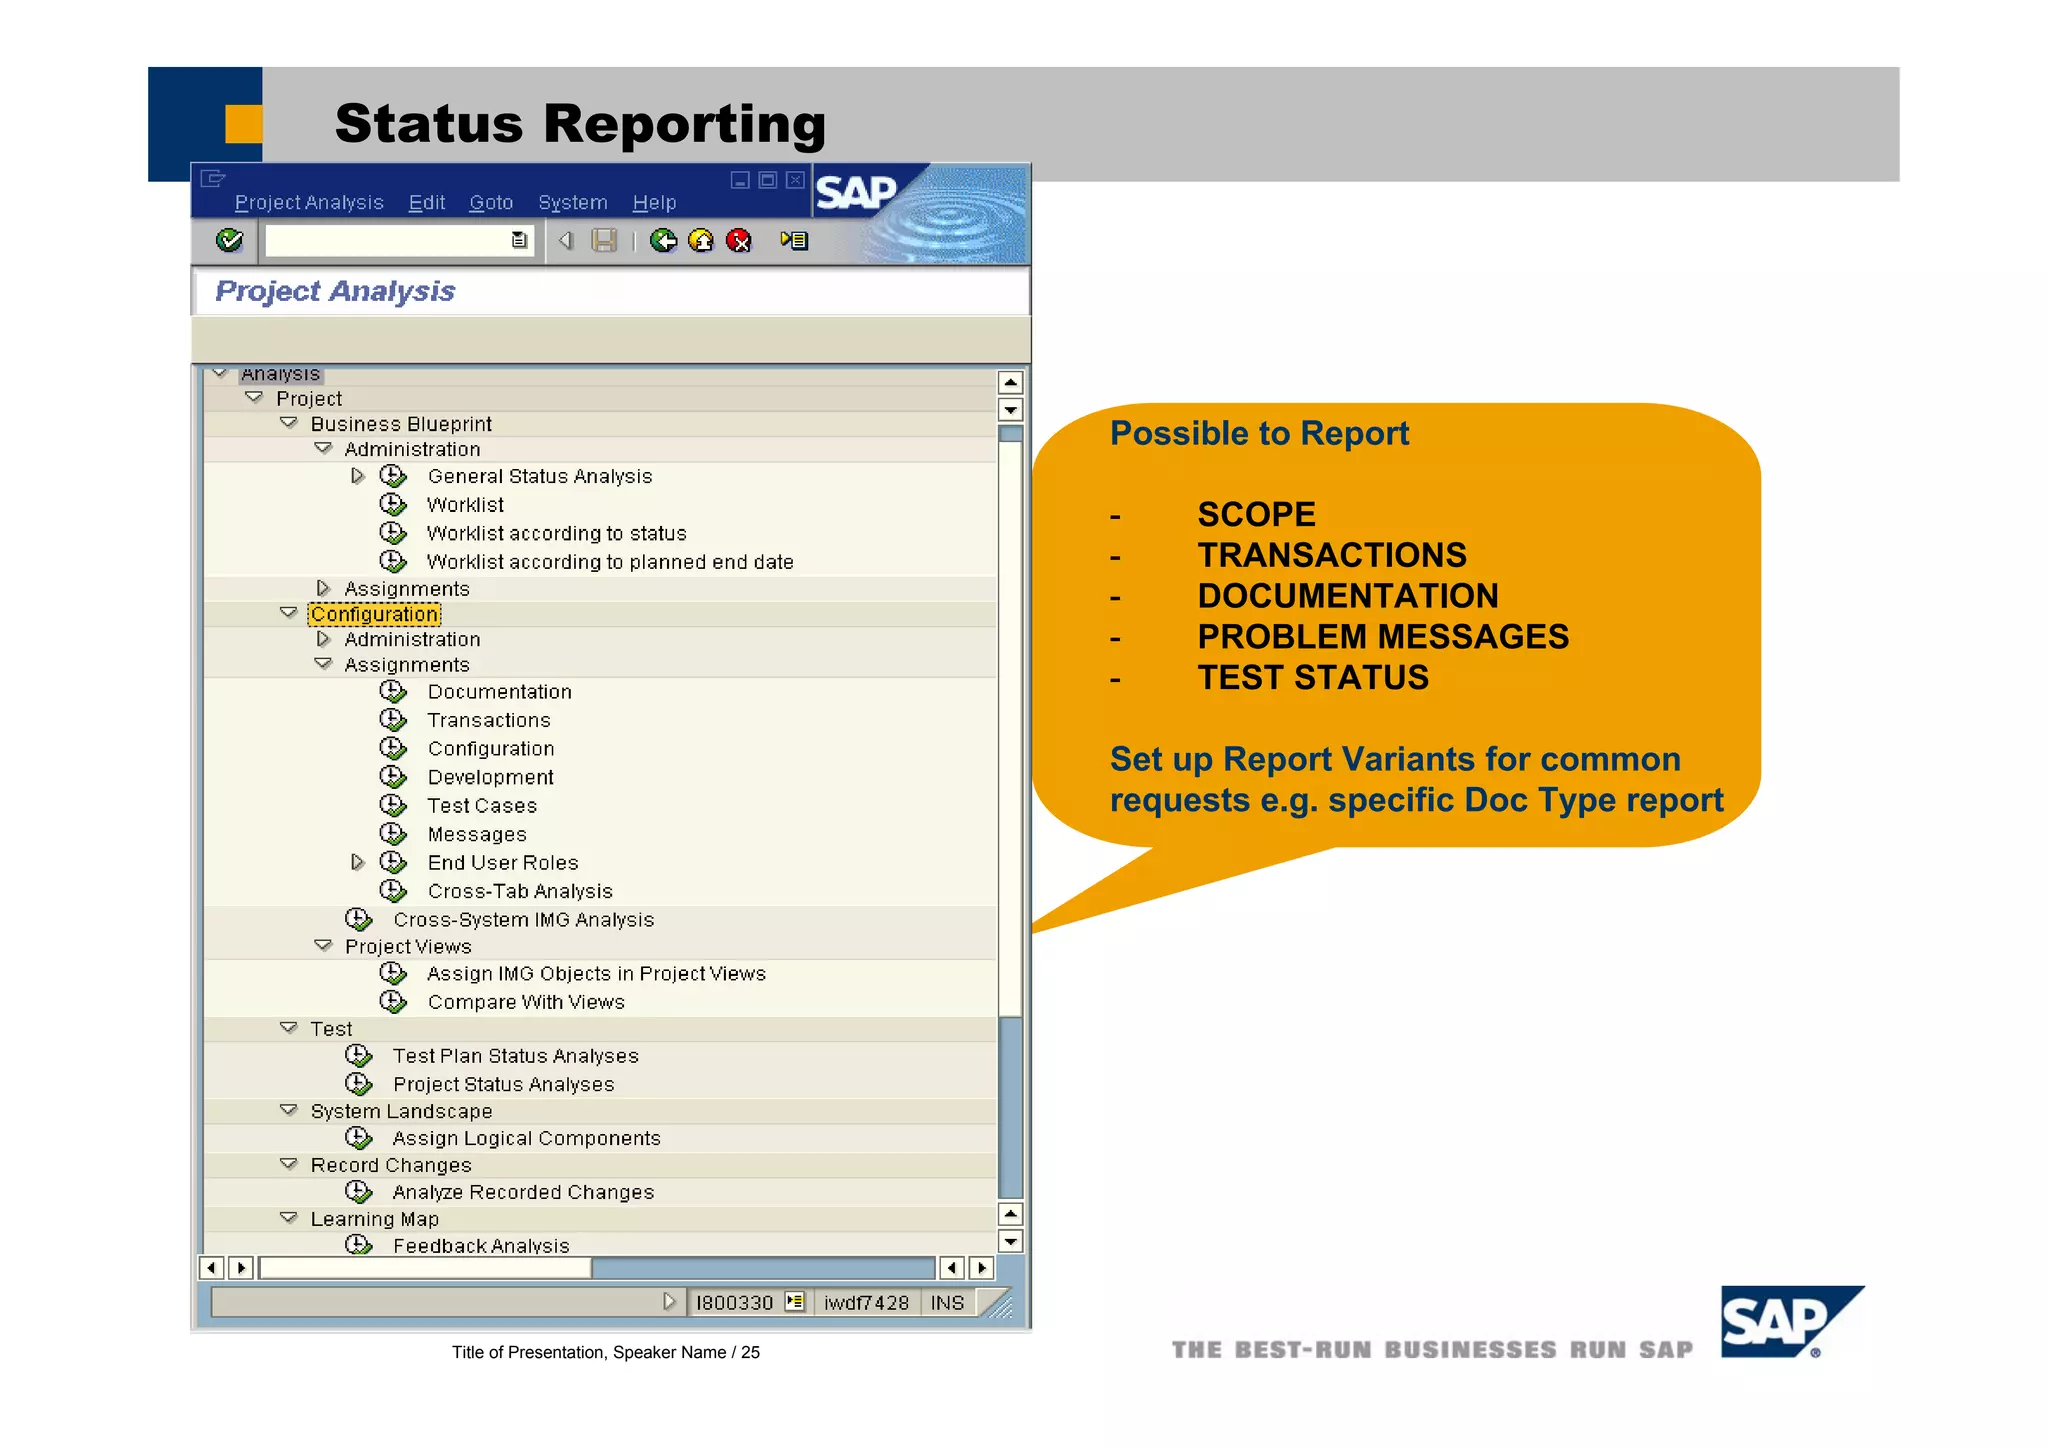This screenshot has height=1448, width=2048.
Task: Collapse the Project Views node
Action: pos(323,946)
